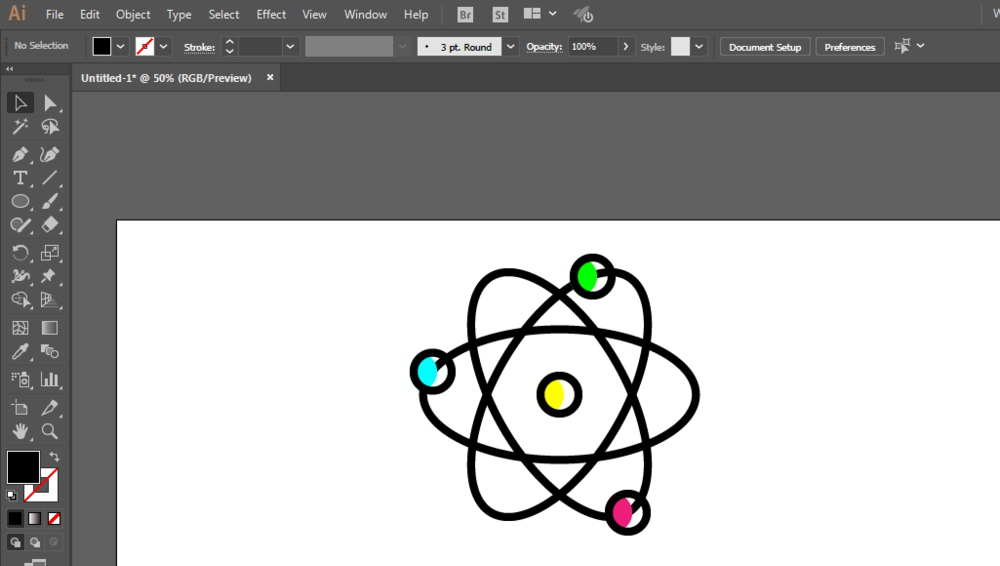Select the Zoom tool

point(50,431)
